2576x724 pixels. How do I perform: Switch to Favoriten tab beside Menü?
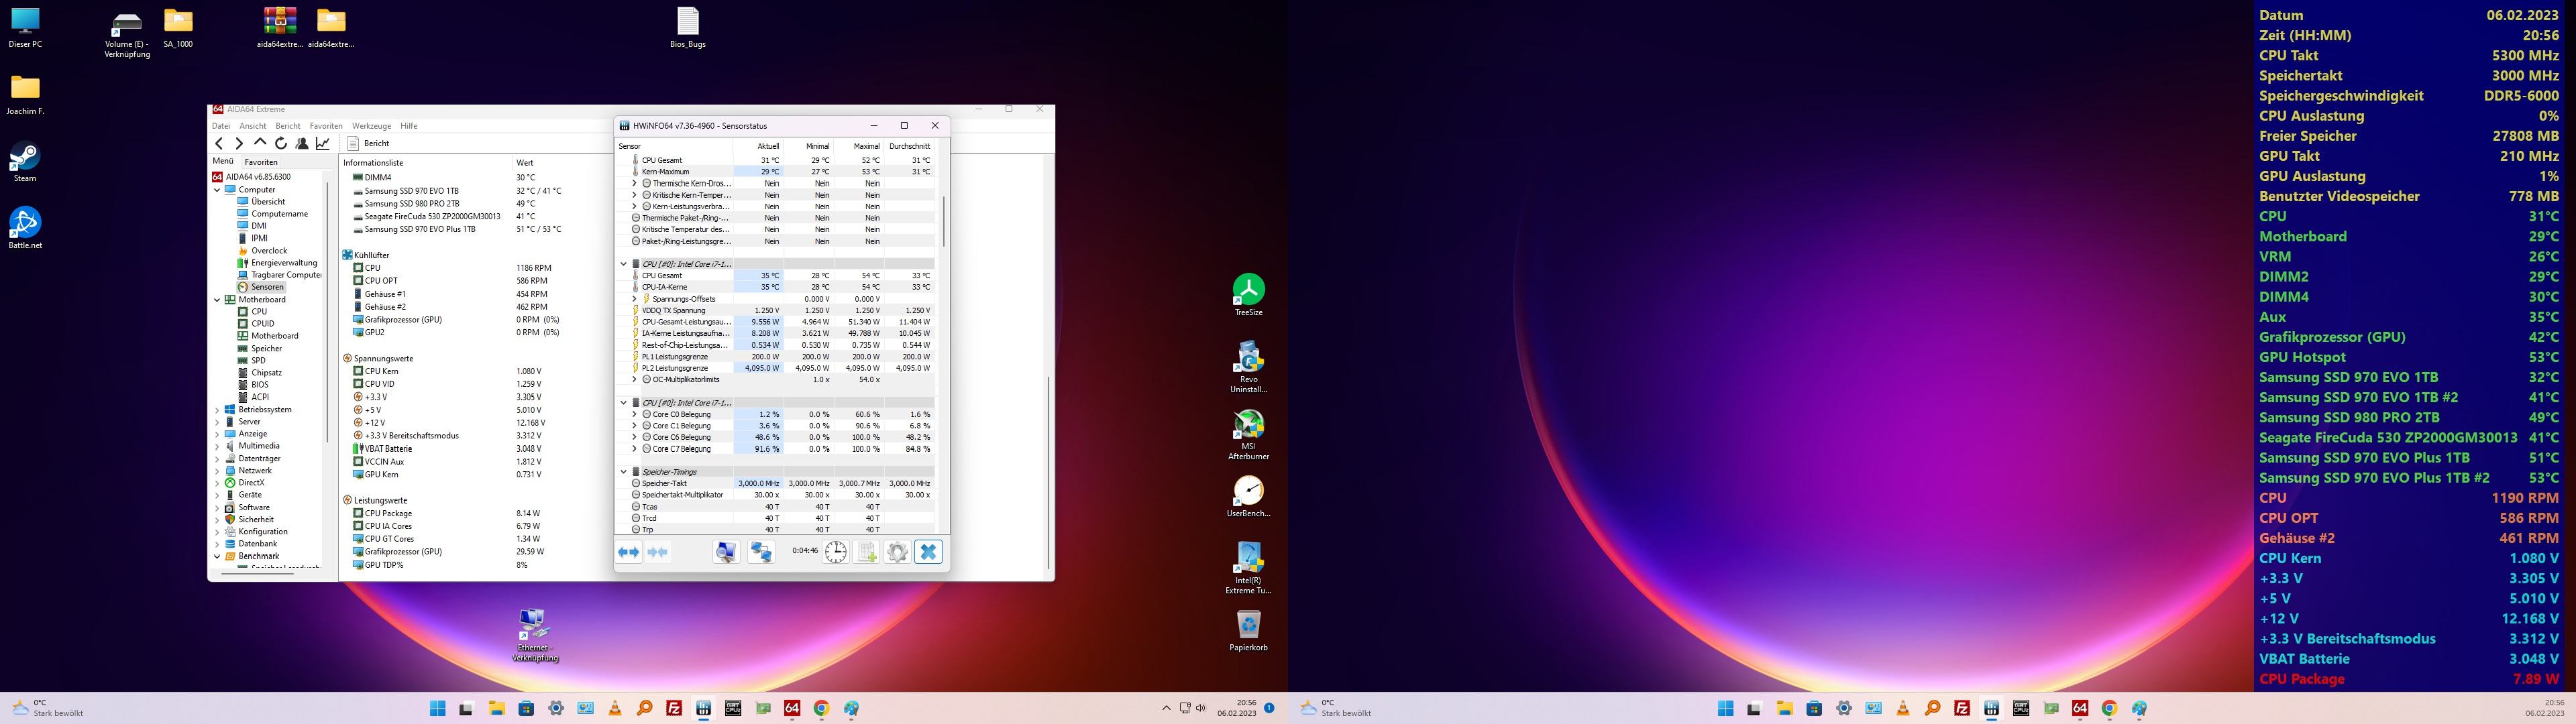(261, 162)
